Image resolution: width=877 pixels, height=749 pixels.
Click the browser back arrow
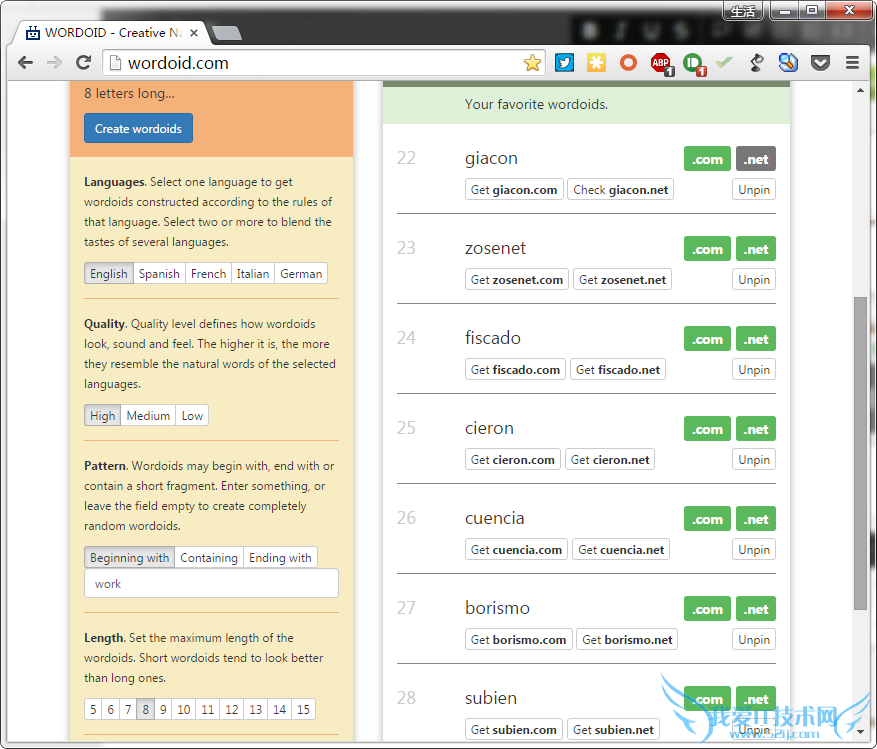[x=26, y=63]
